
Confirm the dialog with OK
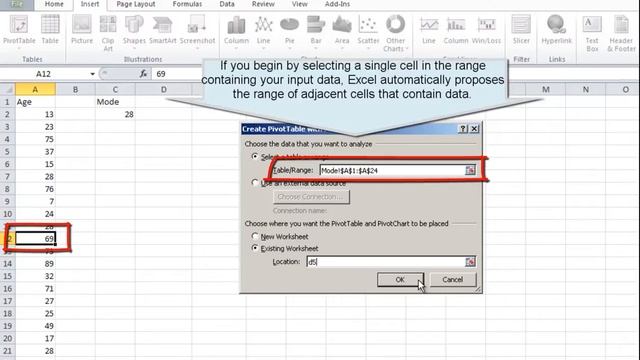click(x=400, y=280)
